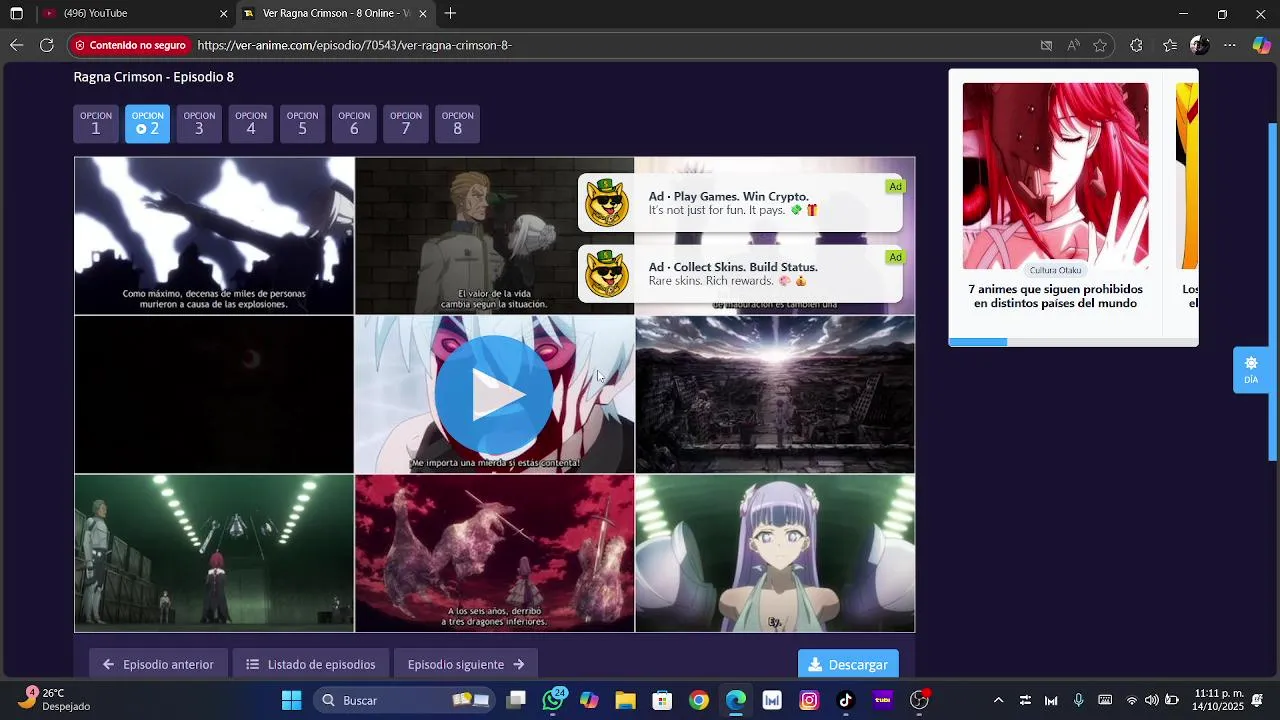Choose Opcion 7 video source
Image resolution: width=1280 pixels, height=720 pixels.
click(x=406, y=124)
